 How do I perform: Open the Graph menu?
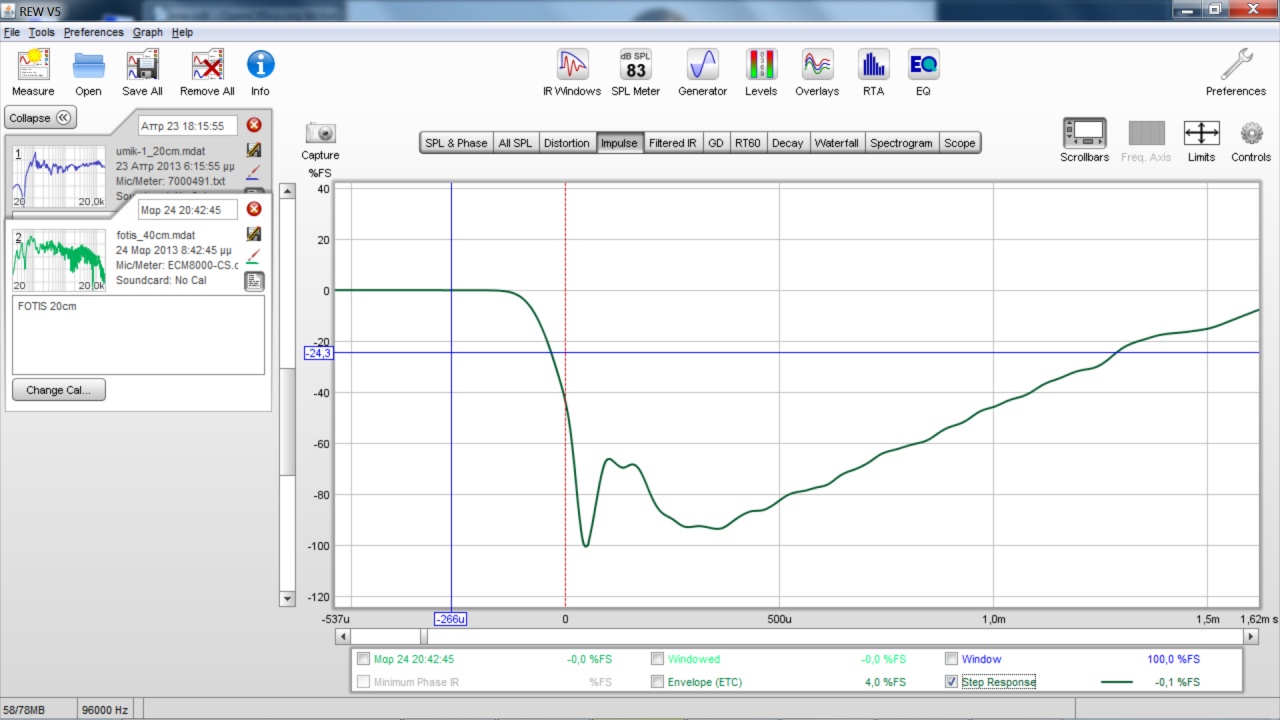(x=147, y=32)
